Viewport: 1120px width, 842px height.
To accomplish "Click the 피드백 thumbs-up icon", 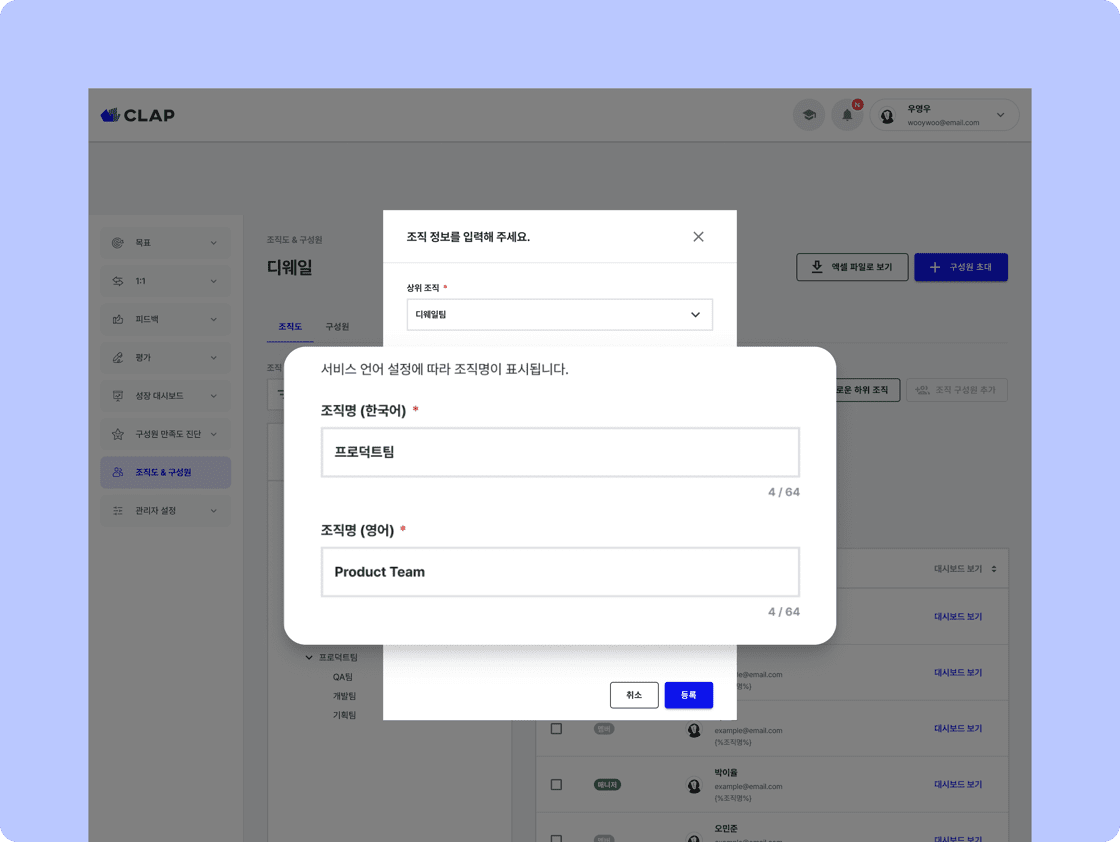I will tap(118, 319).
